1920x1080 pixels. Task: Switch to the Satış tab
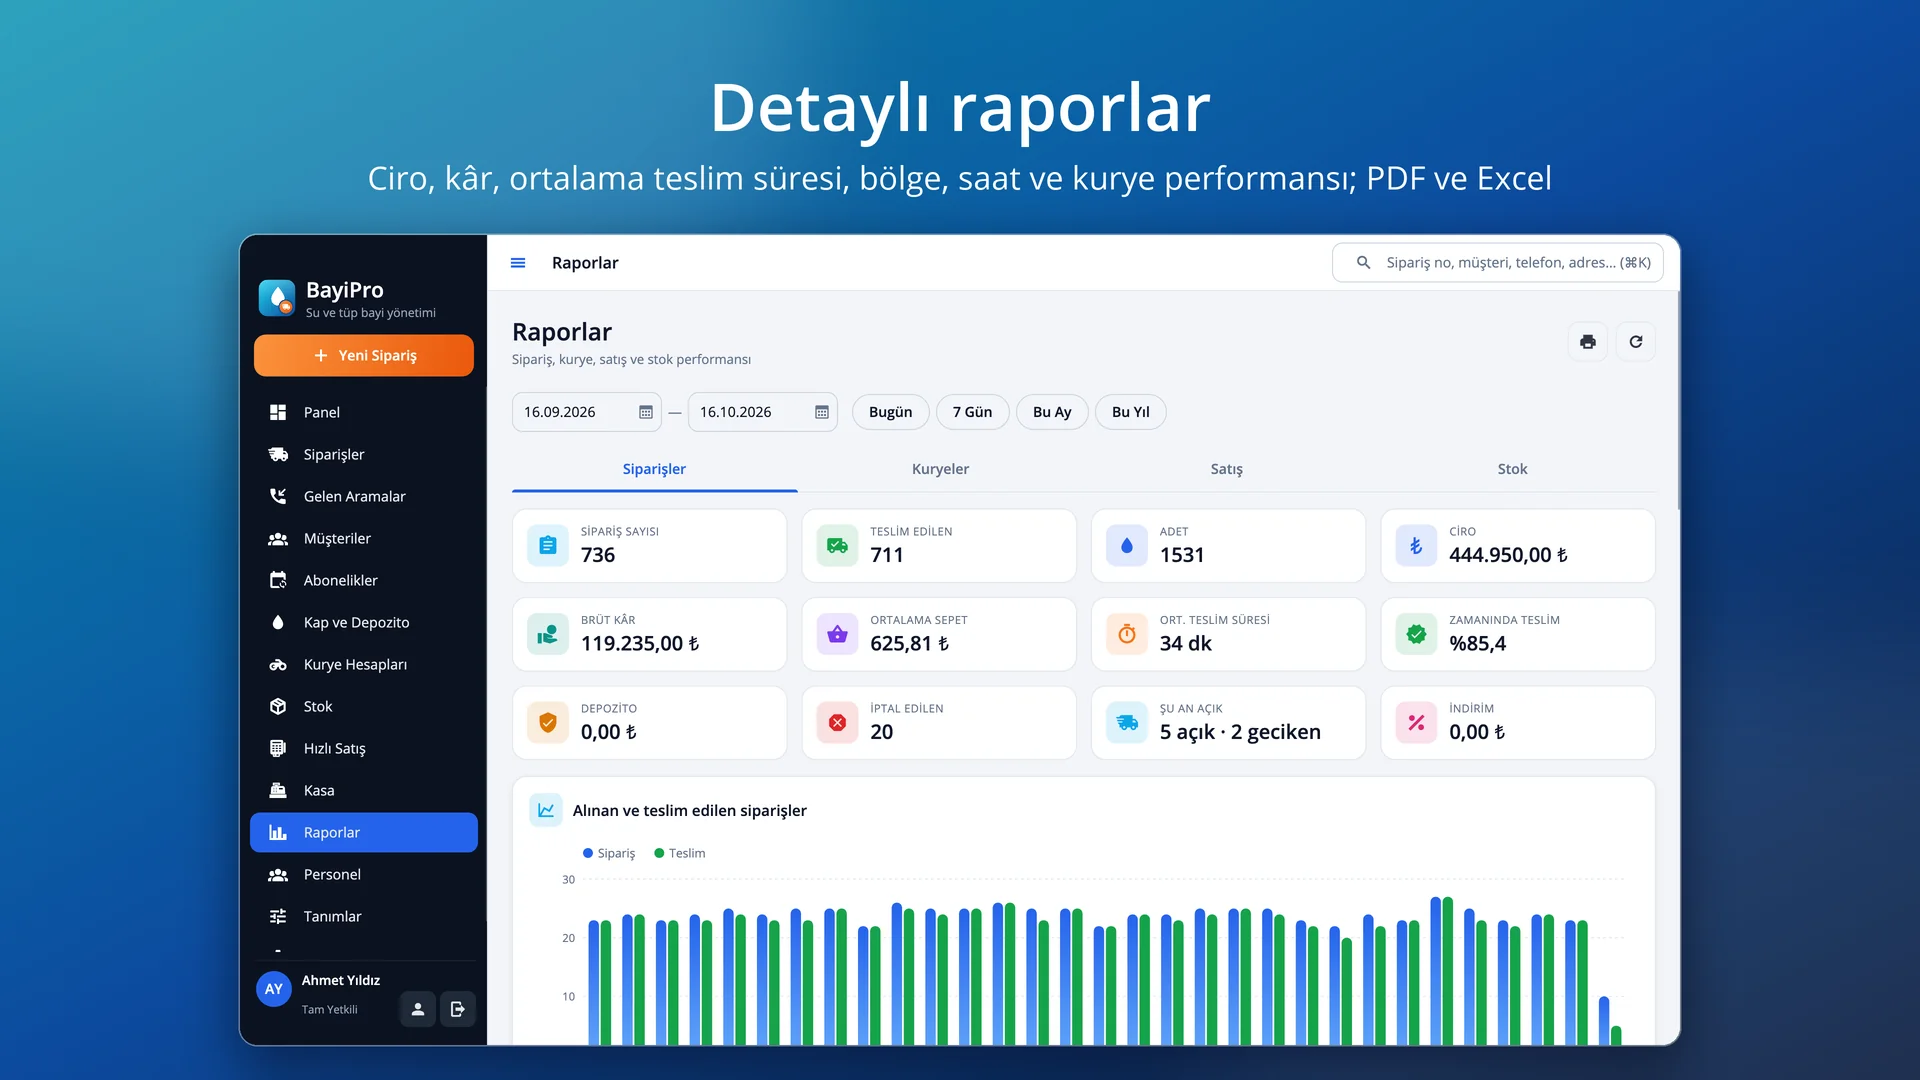pos(1226,469)
